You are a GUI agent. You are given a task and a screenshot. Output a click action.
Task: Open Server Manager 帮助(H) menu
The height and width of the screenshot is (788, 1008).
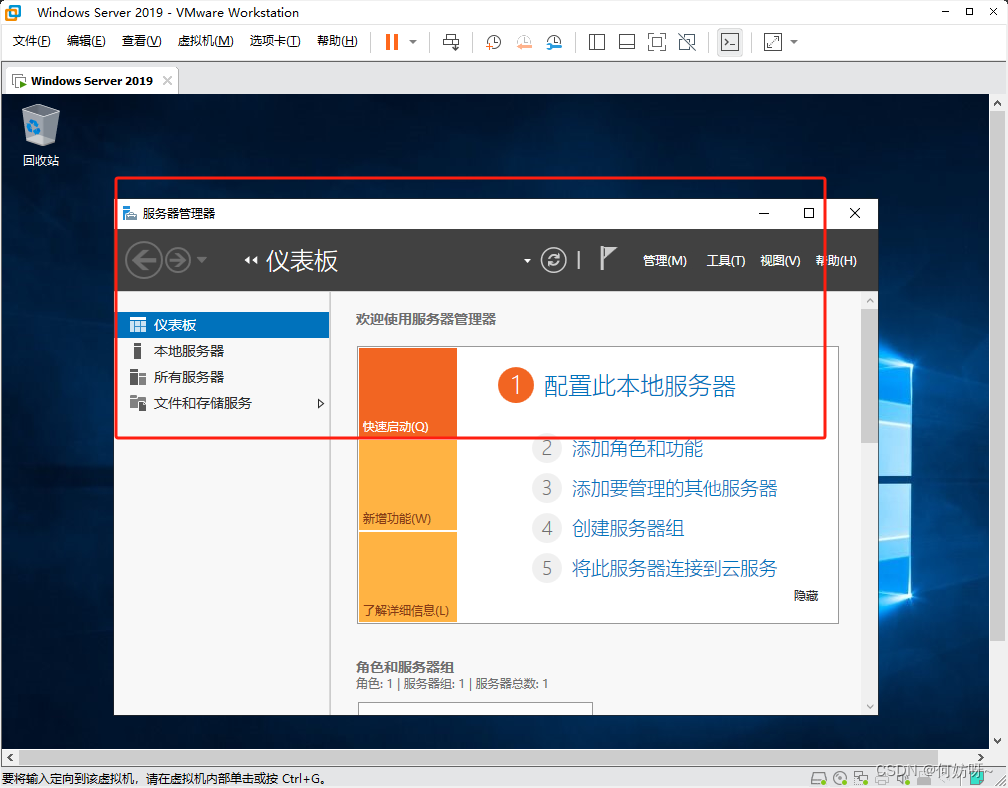point(836,261)
